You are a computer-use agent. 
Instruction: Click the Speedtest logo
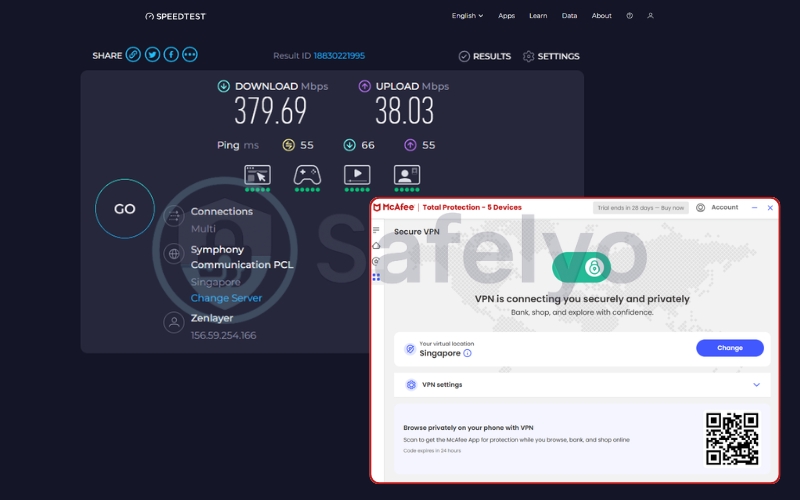point(175,16)
